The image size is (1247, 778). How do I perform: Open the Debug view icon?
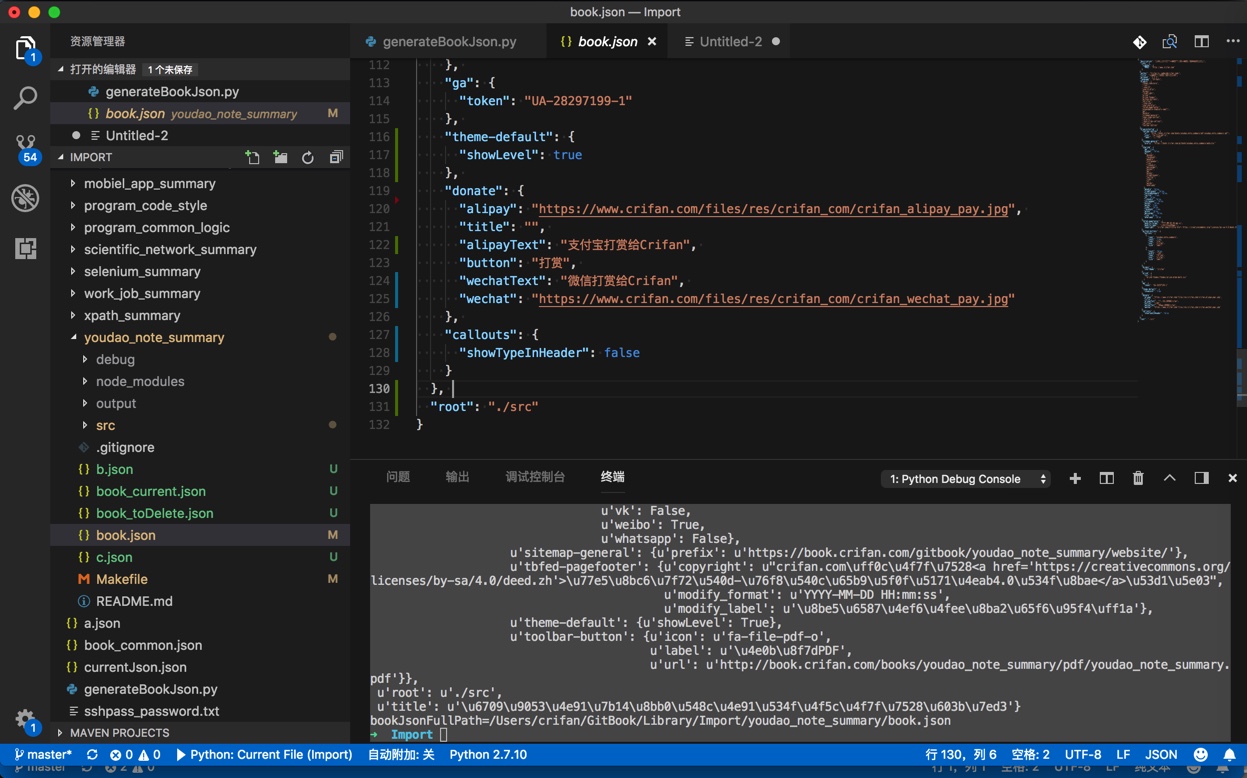pyautogui.click(x=25, y=198)
